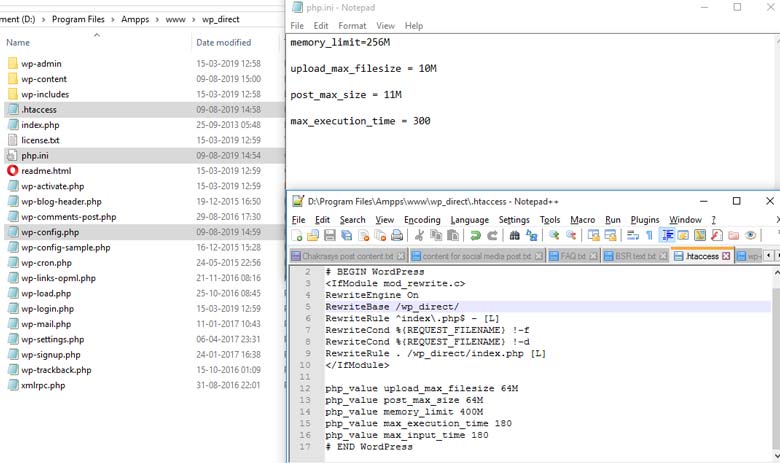Click the Close document icon in Notepad++ toolbar

pos(364,235)
